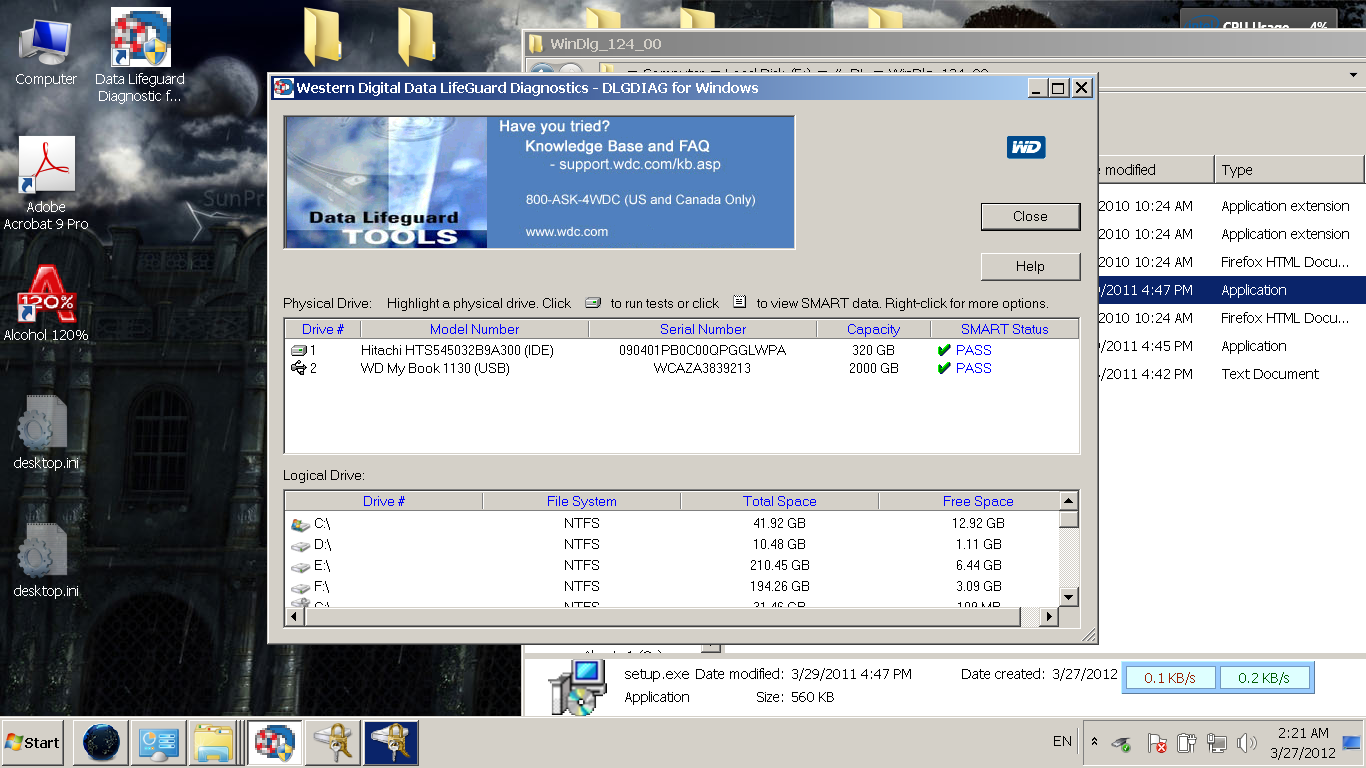This screenshot has width=1366, height=768.
Task: Open the Control Panel taskbar icon
Action: click(158, 743)
